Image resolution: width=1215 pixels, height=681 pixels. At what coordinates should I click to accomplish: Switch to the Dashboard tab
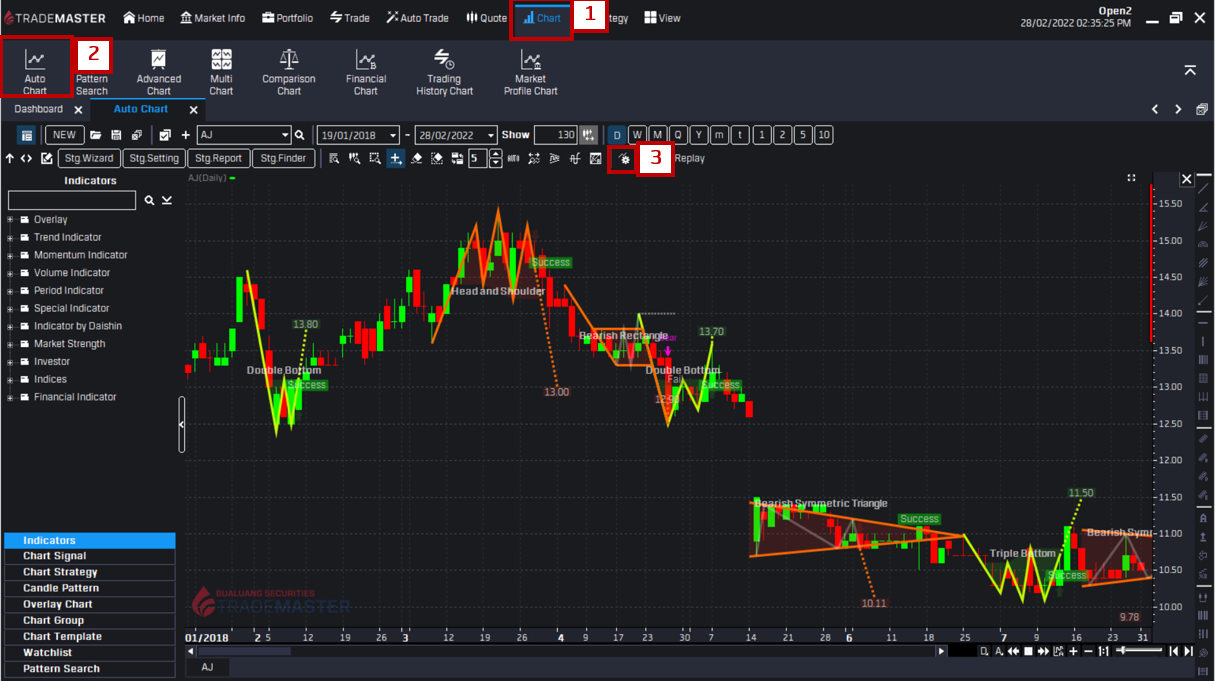[x=38, y=109]
